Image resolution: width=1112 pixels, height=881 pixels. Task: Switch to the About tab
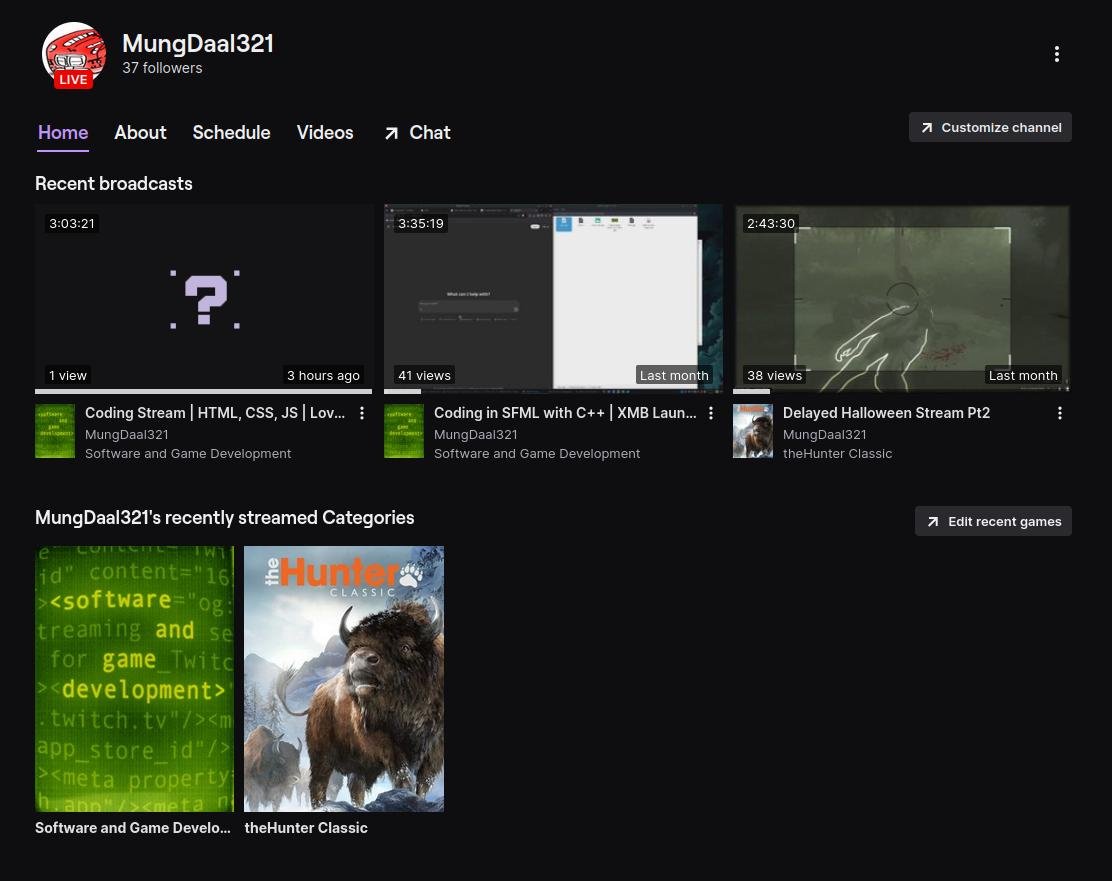[140, 133]
